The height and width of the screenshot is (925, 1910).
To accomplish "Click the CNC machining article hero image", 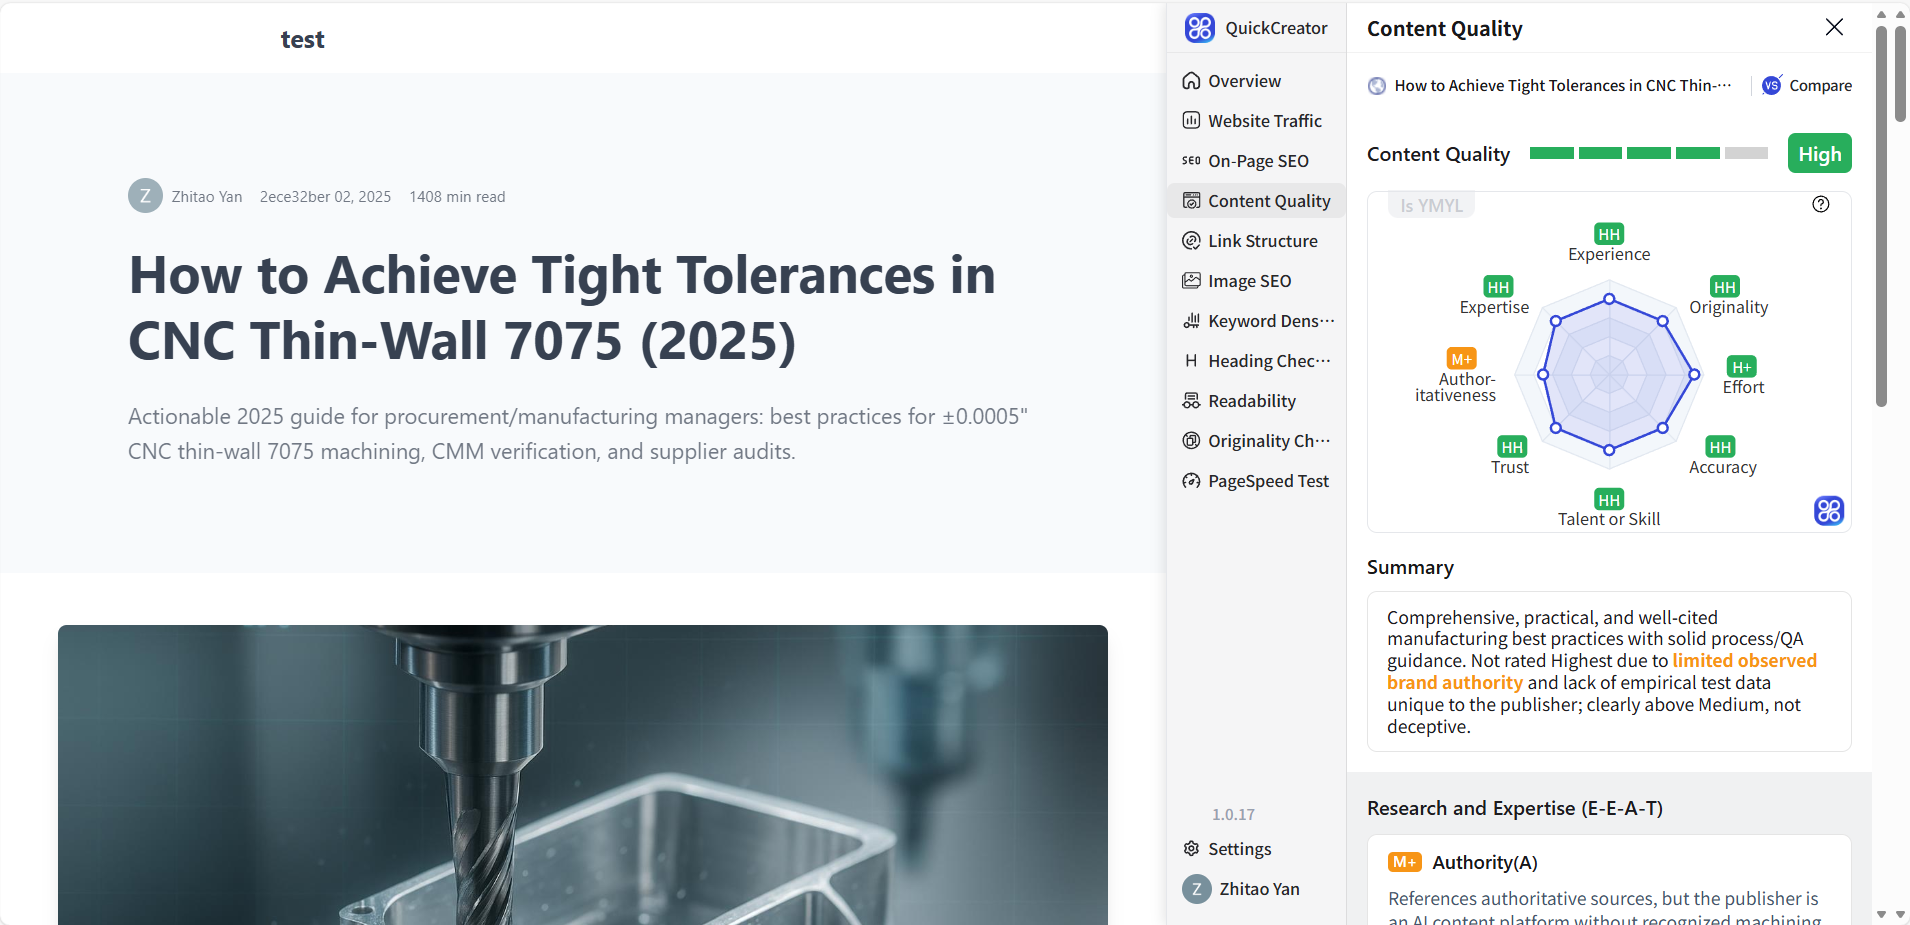I will (x=583, y=775).
